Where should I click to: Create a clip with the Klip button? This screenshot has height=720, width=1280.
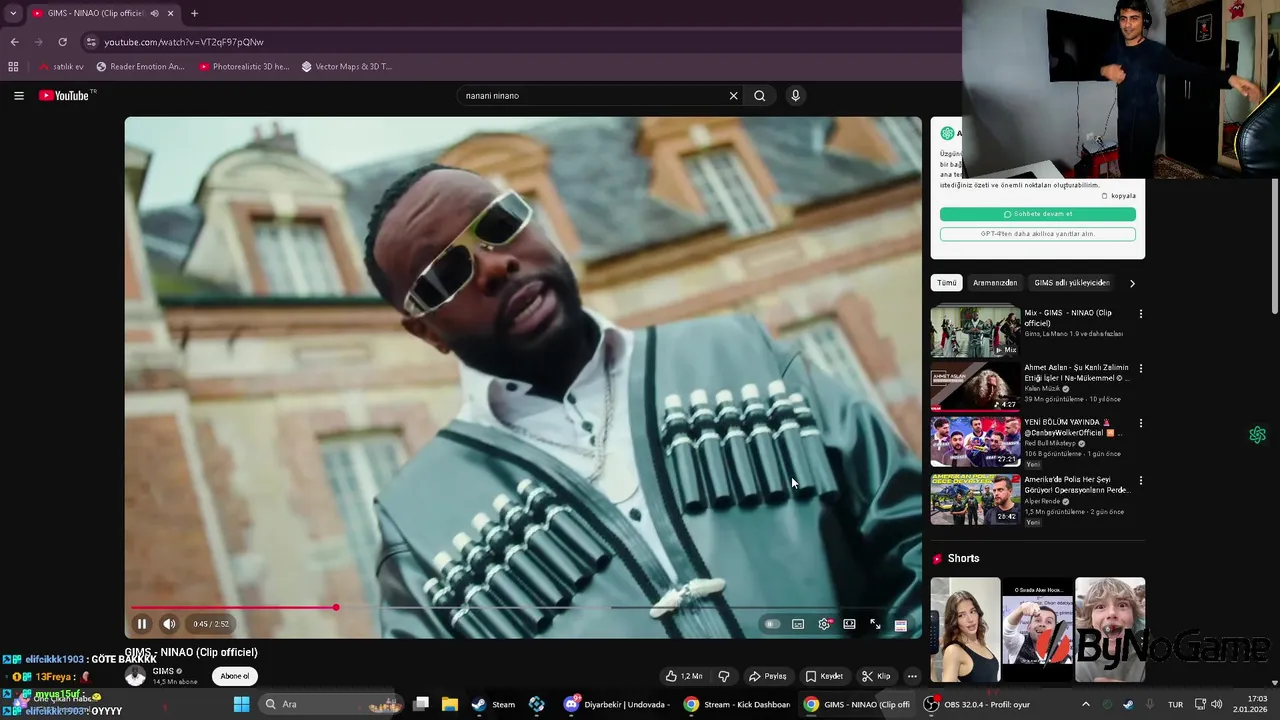[876, 676]
